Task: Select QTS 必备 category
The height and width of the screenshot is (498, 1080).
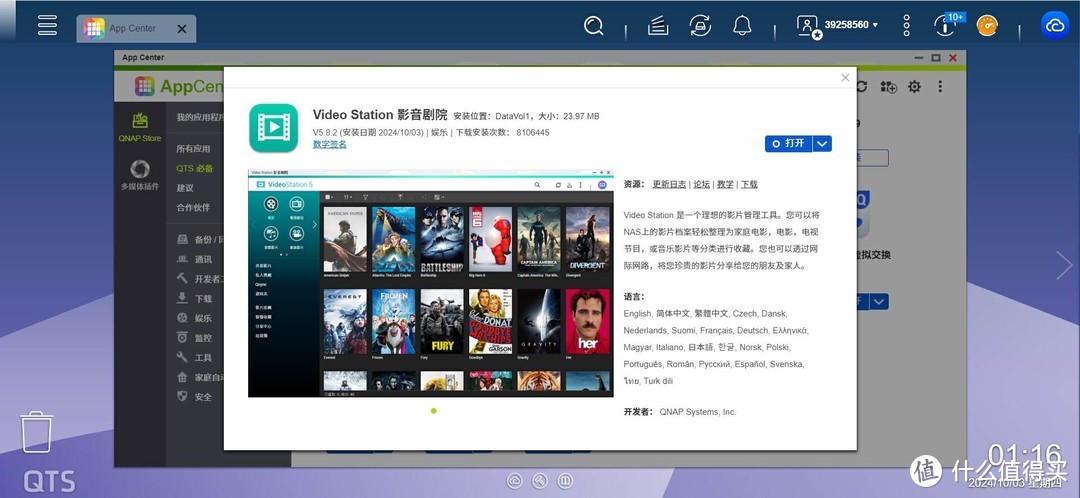Action: [x=195, y=168]
